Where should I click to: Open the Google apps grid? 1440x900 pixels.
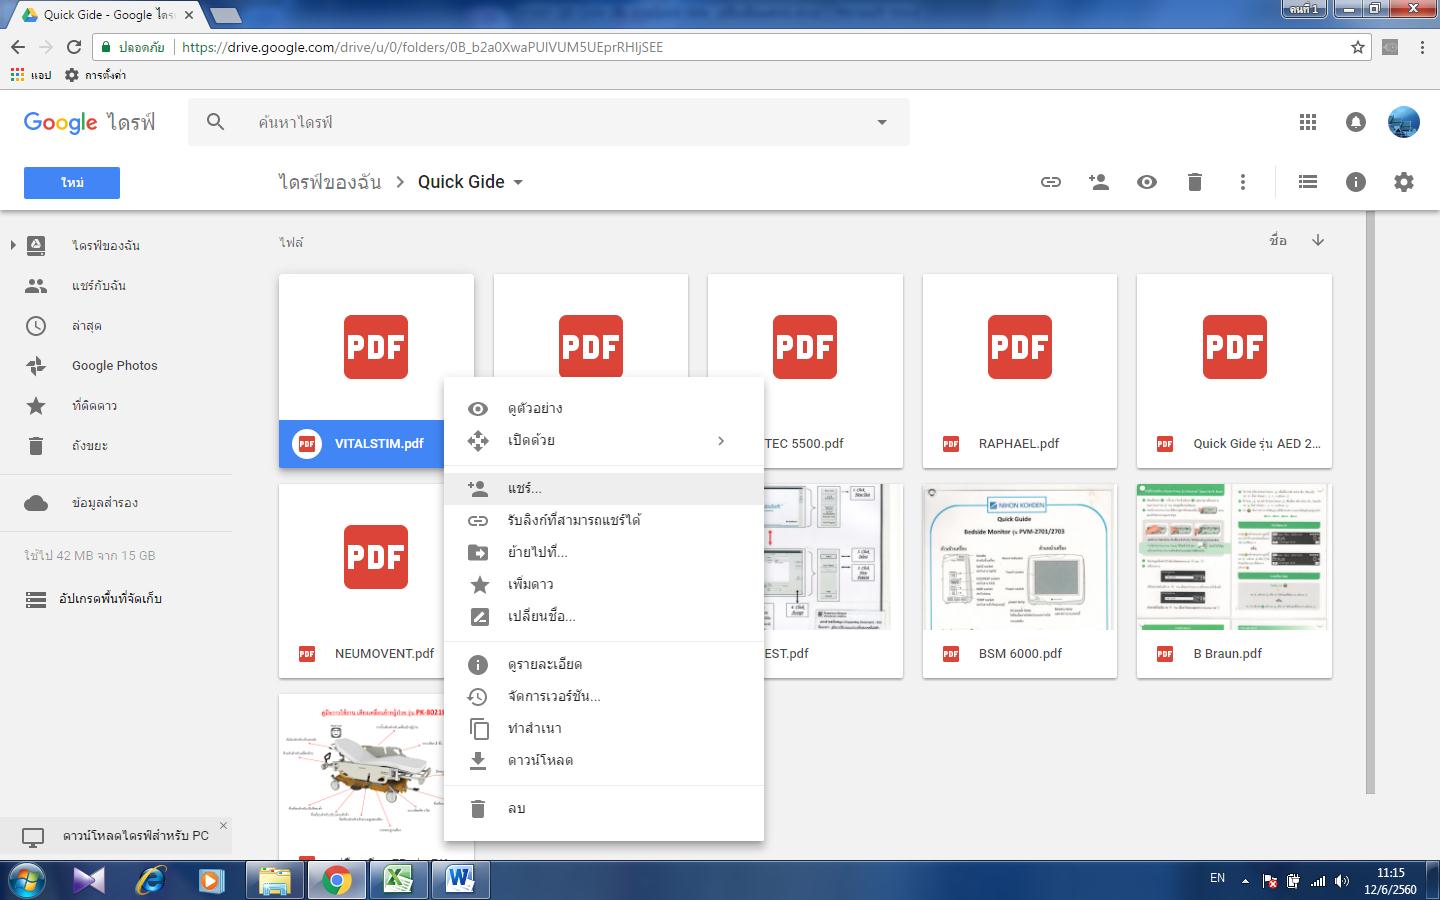point(1307,122)
